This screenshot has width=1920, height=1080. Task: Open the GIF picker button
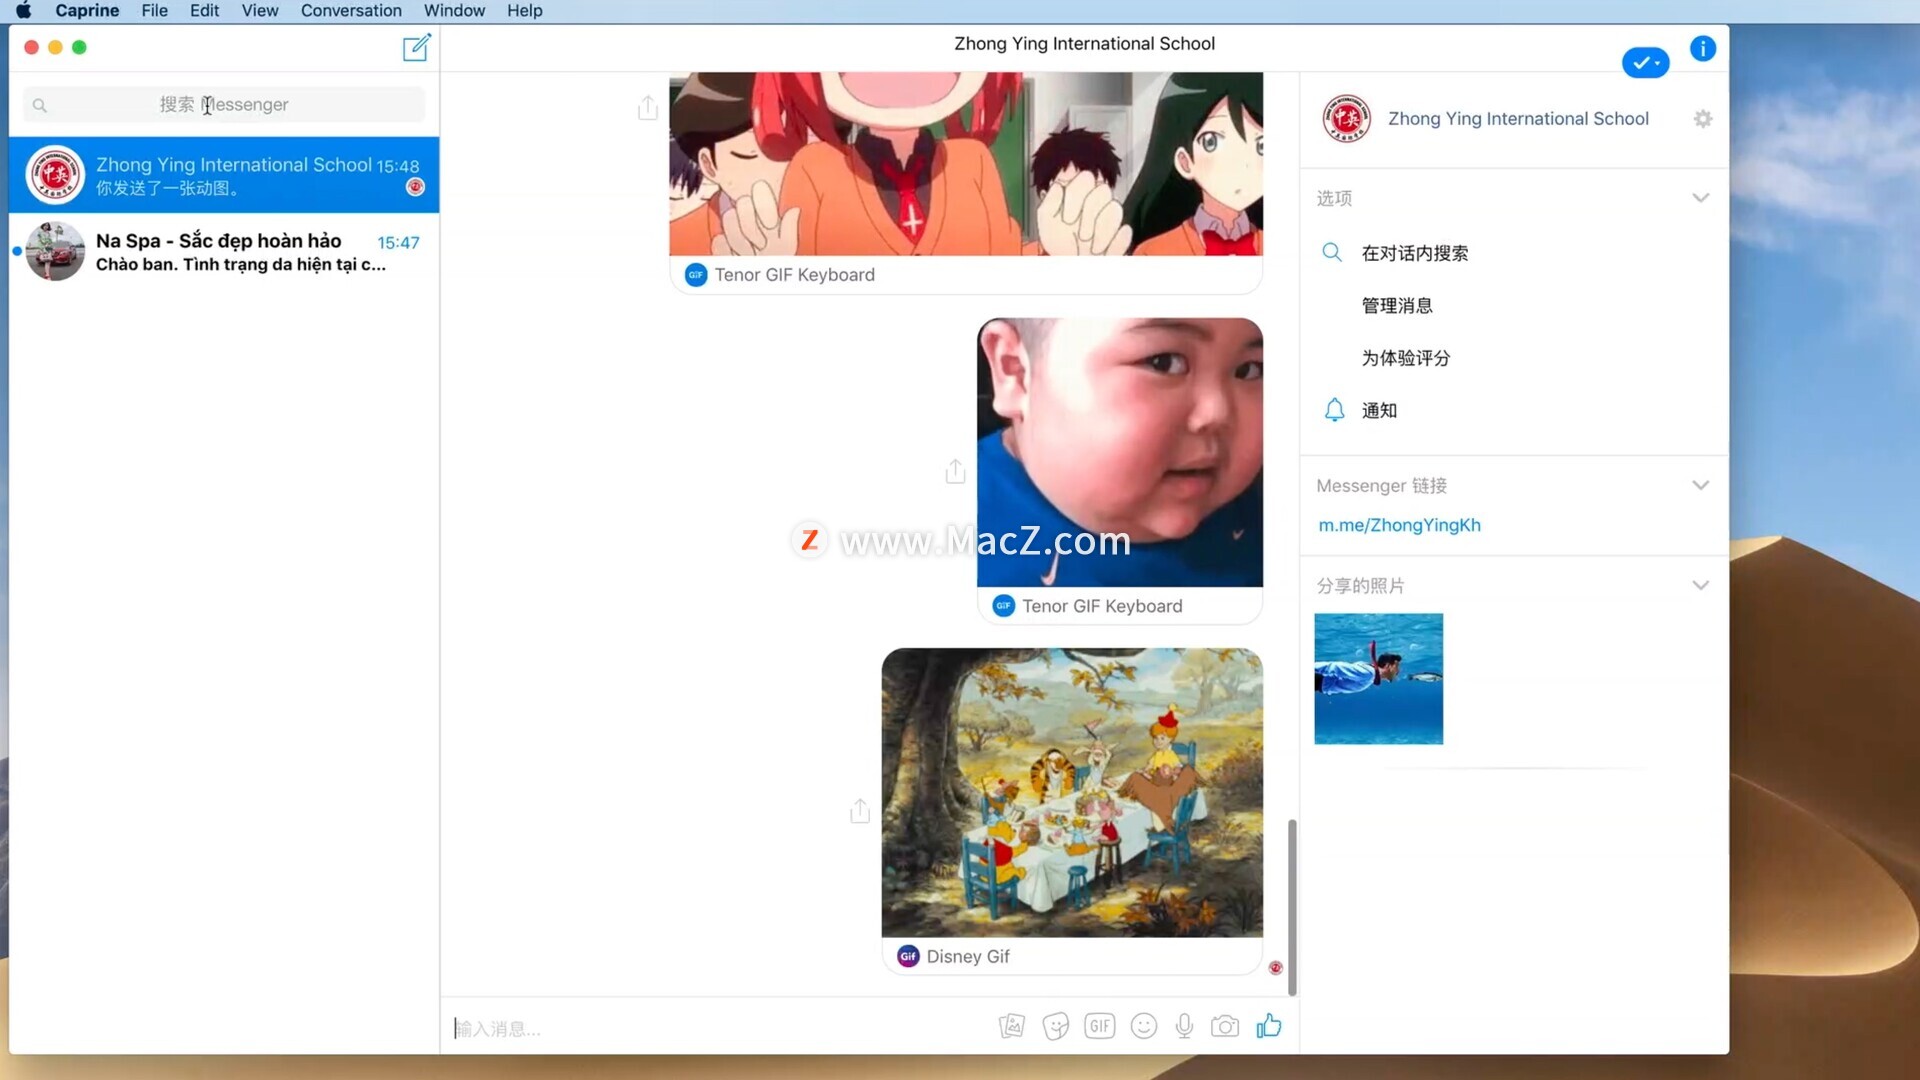pos(1099,1026)
